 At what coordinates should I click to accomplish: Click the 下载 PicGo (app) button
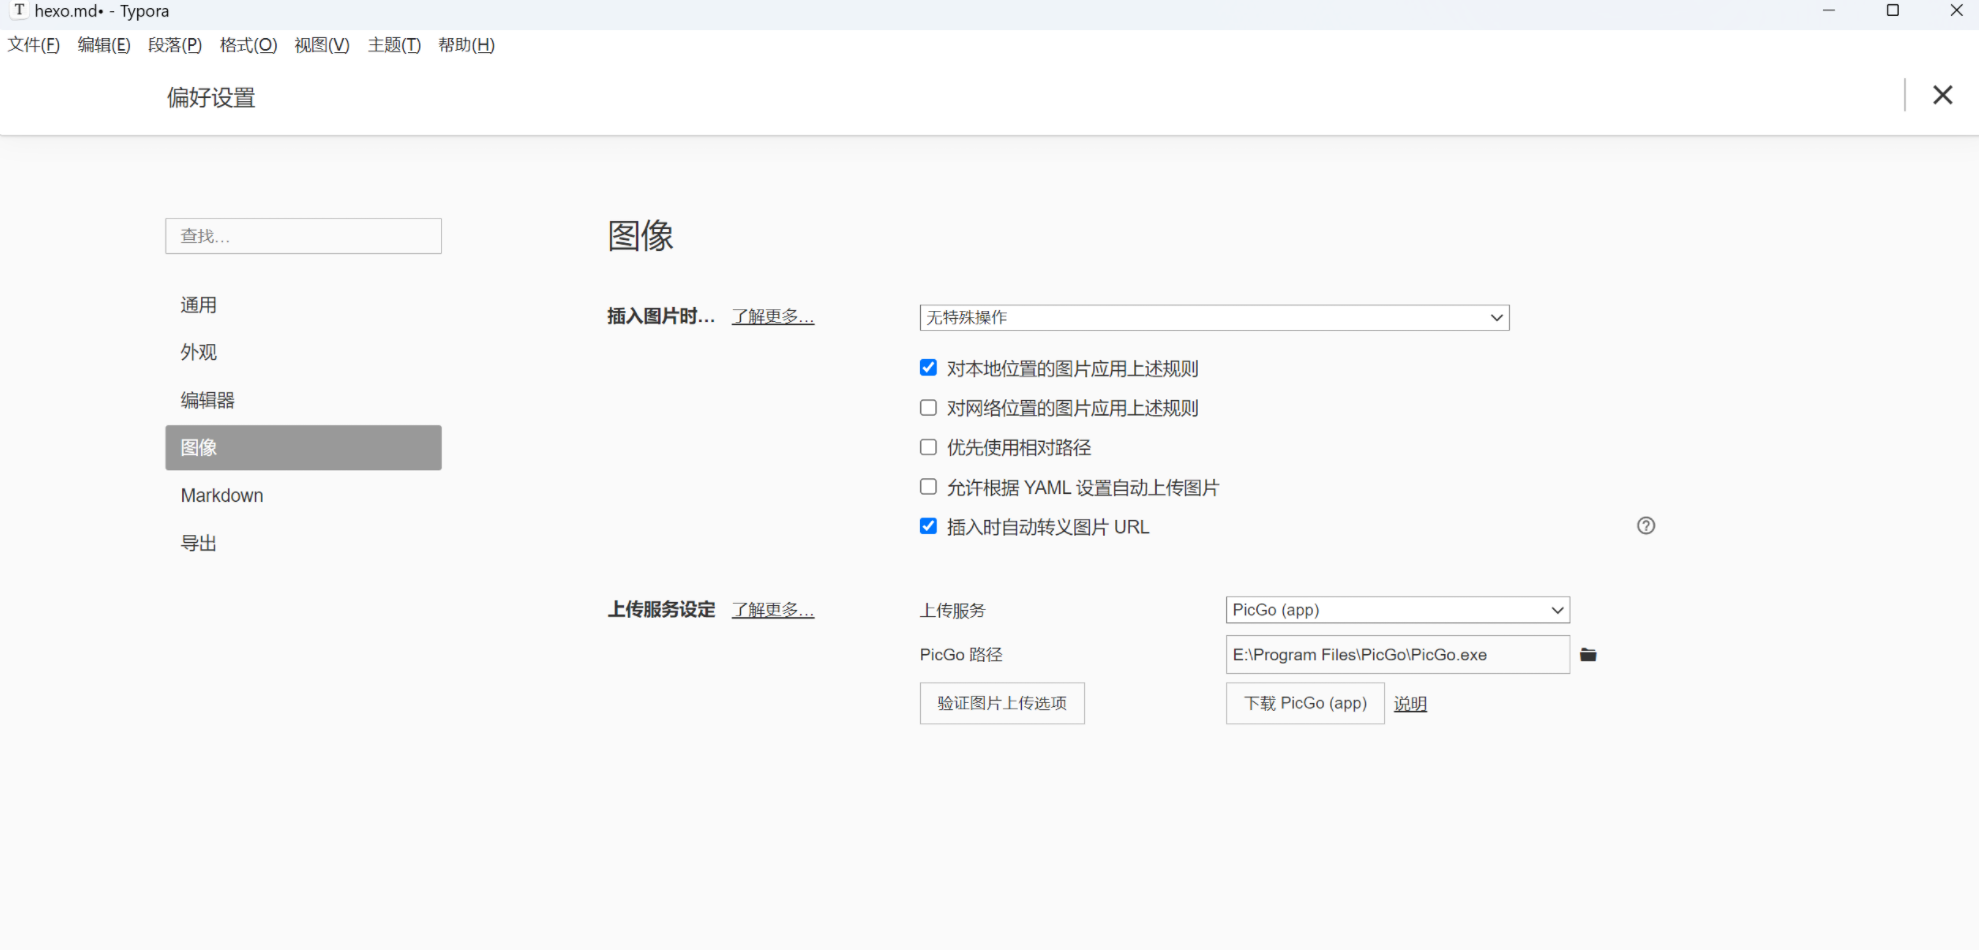[x=1305, y=703]
